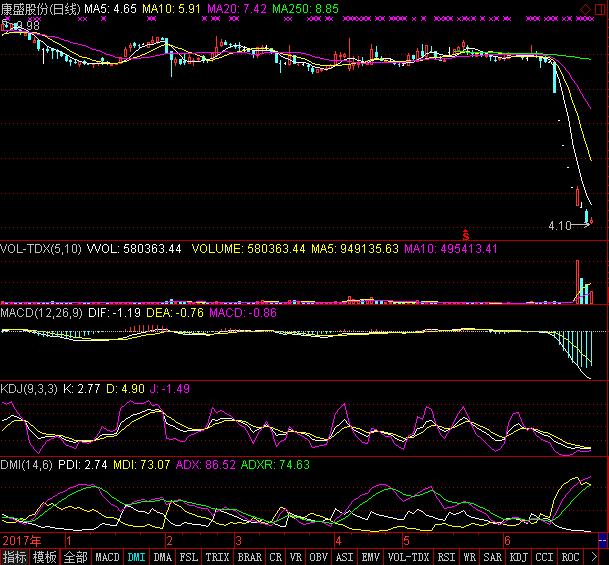Click the tallest red volume bar
The image size is (609, 565).
[x=577, y=282]
